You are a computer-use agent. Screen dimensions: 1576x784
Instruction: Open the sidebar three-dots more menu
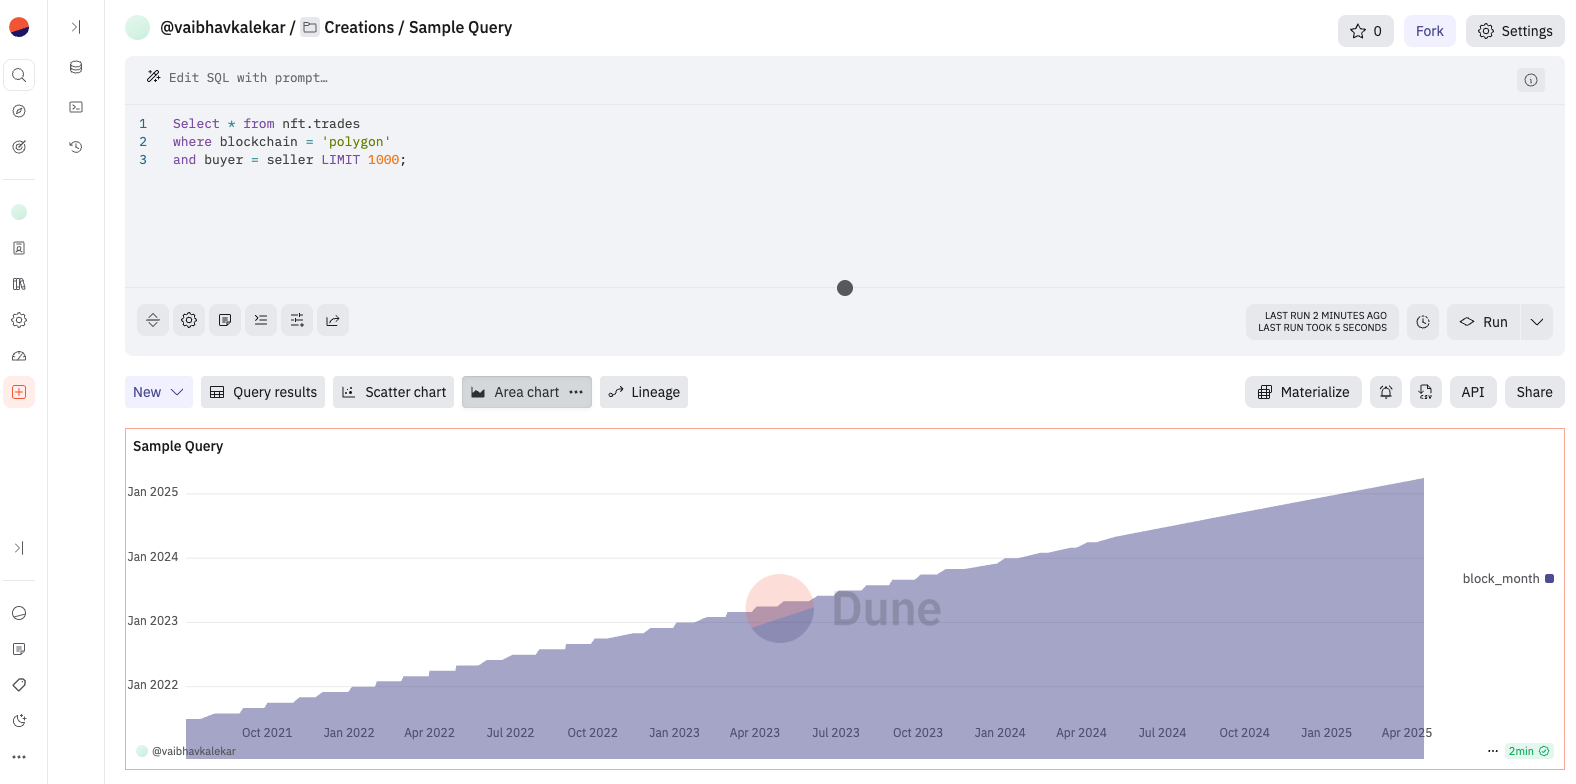coord(19,757)
